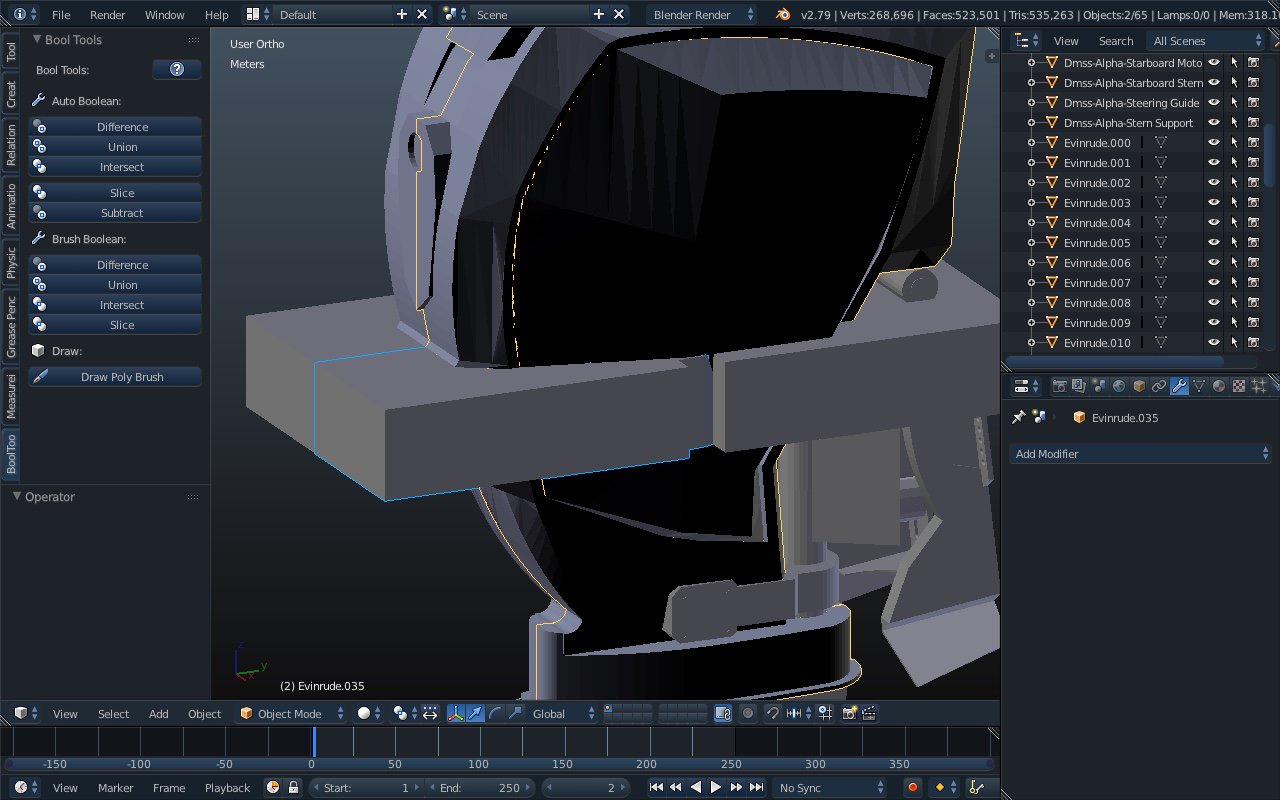This screenshot has width=1280, height=800.
Task: Add a new screen layout with plus icon
Action: tap(402, 14)
